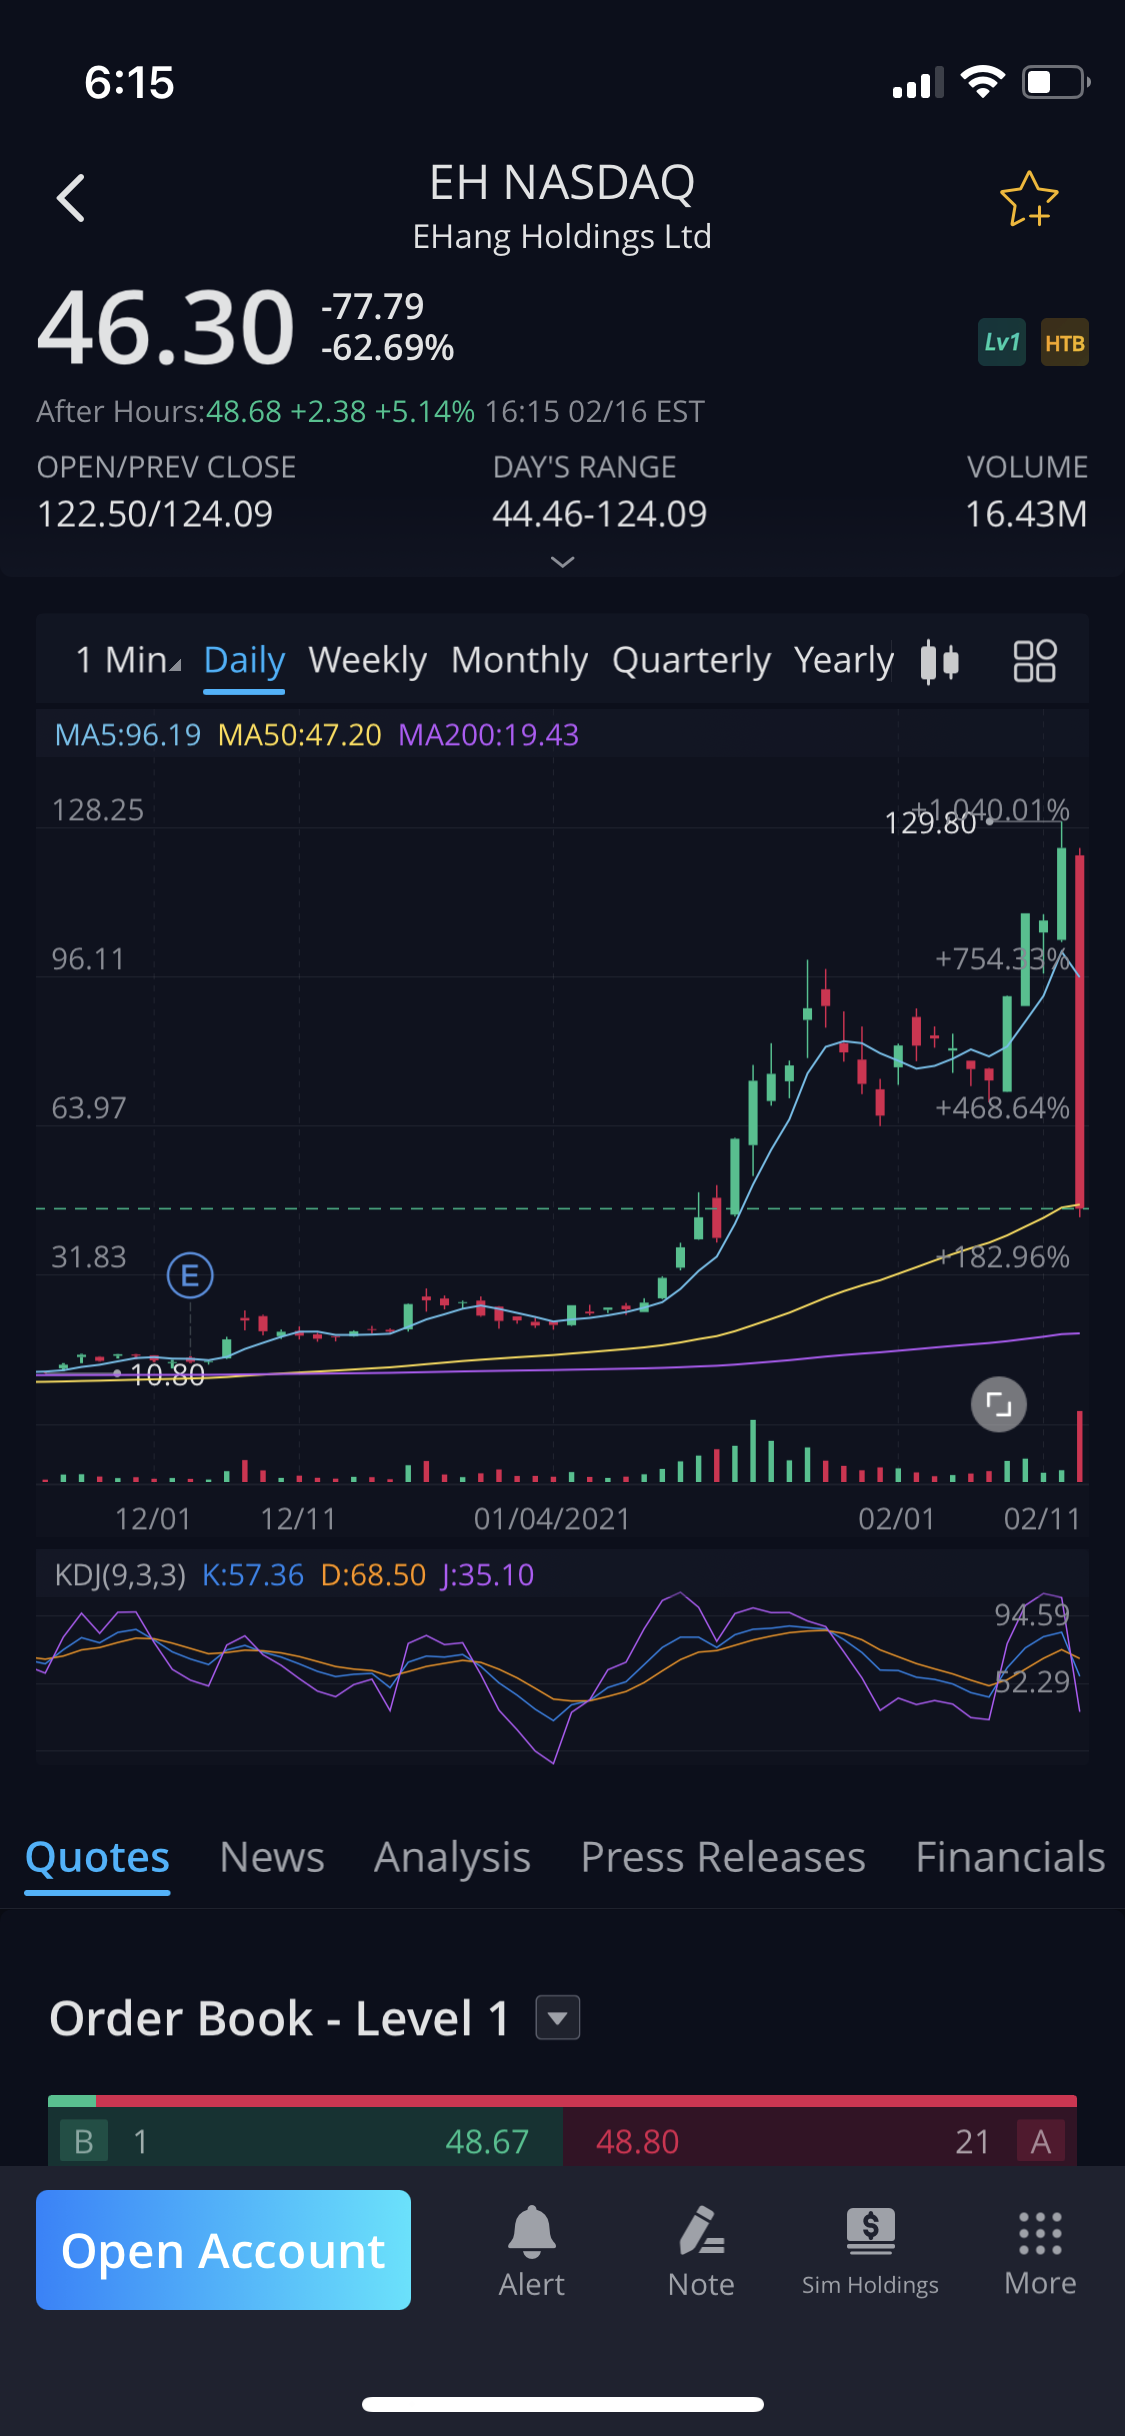Tap the Lv1 data level badge
Screen dimensions: 1125x2436
coord(1001,343)
